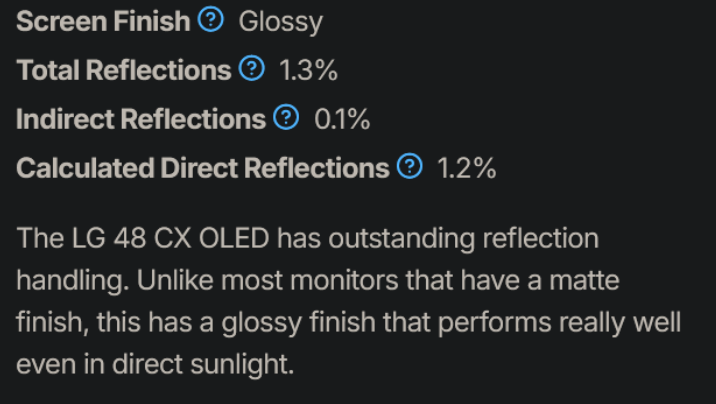Click the question mark next to Indirect Reflections
The width and height of the screenshot is (716, 404).
tap(287, 119)
